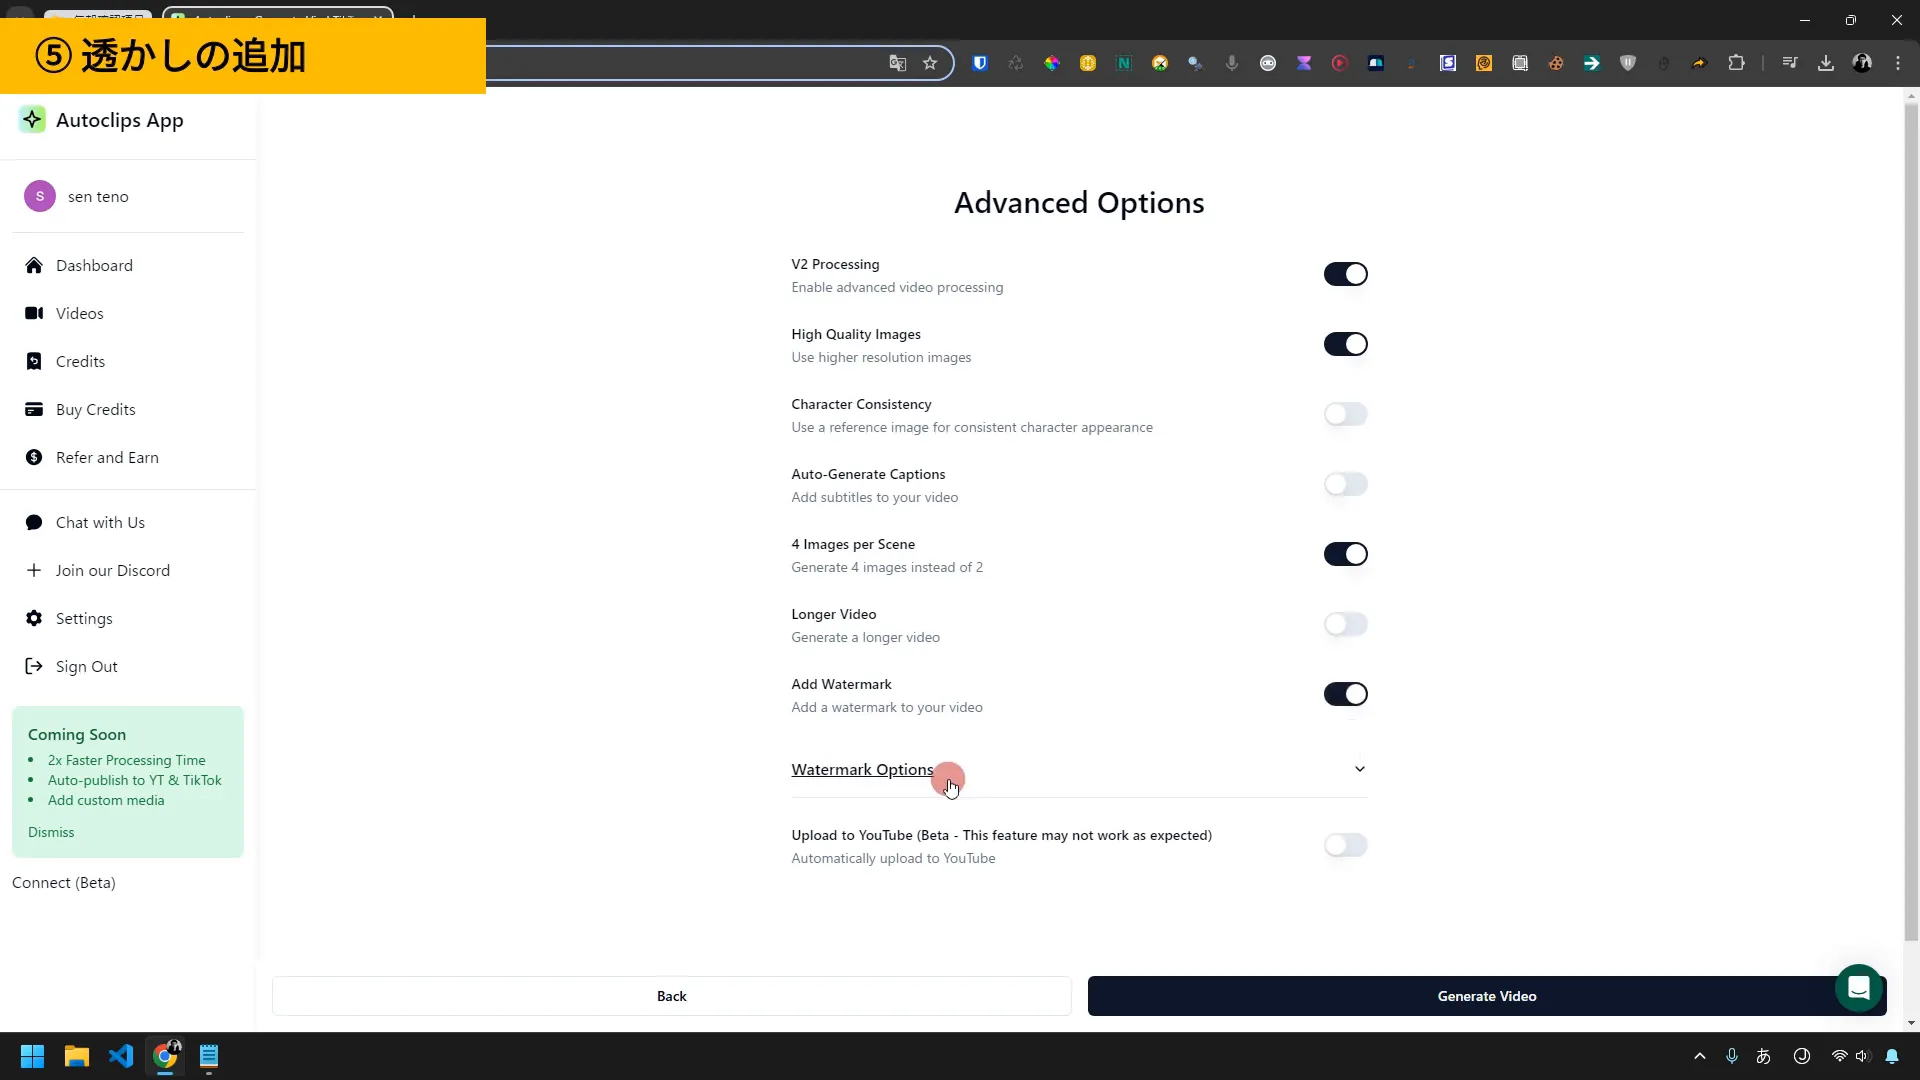
Task: Open Chat with Us support
Action: (99, 522)
